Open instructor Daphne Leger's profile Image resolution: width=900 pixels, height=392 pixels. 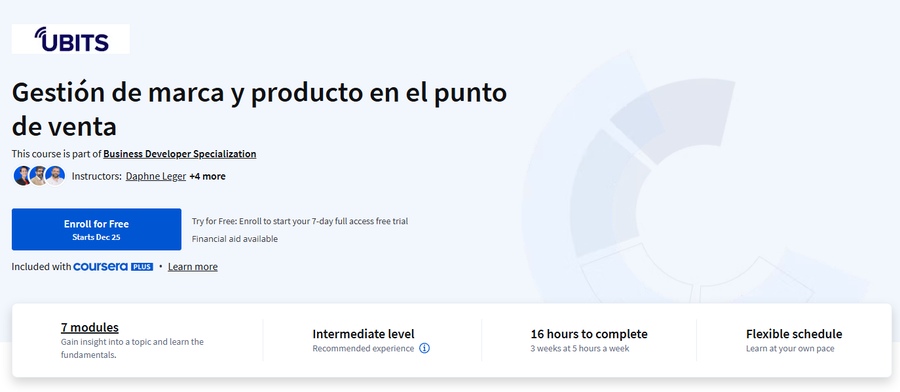pos(156,176)
